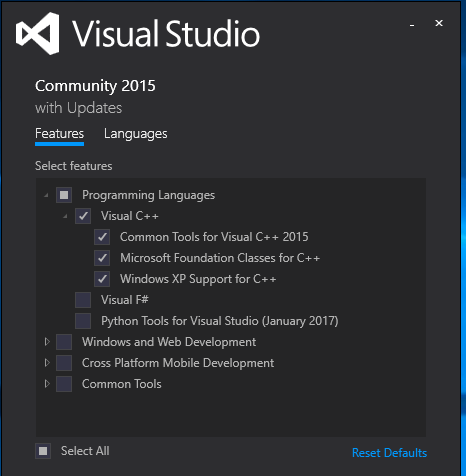Switch to the Languages tab

coord(136,134)
